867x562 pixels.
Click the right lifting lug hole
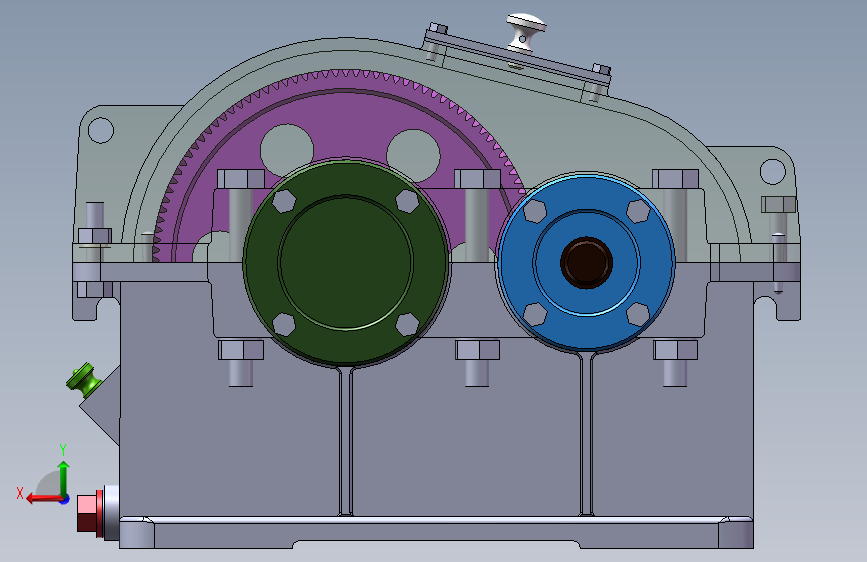(x=772, y=171)
